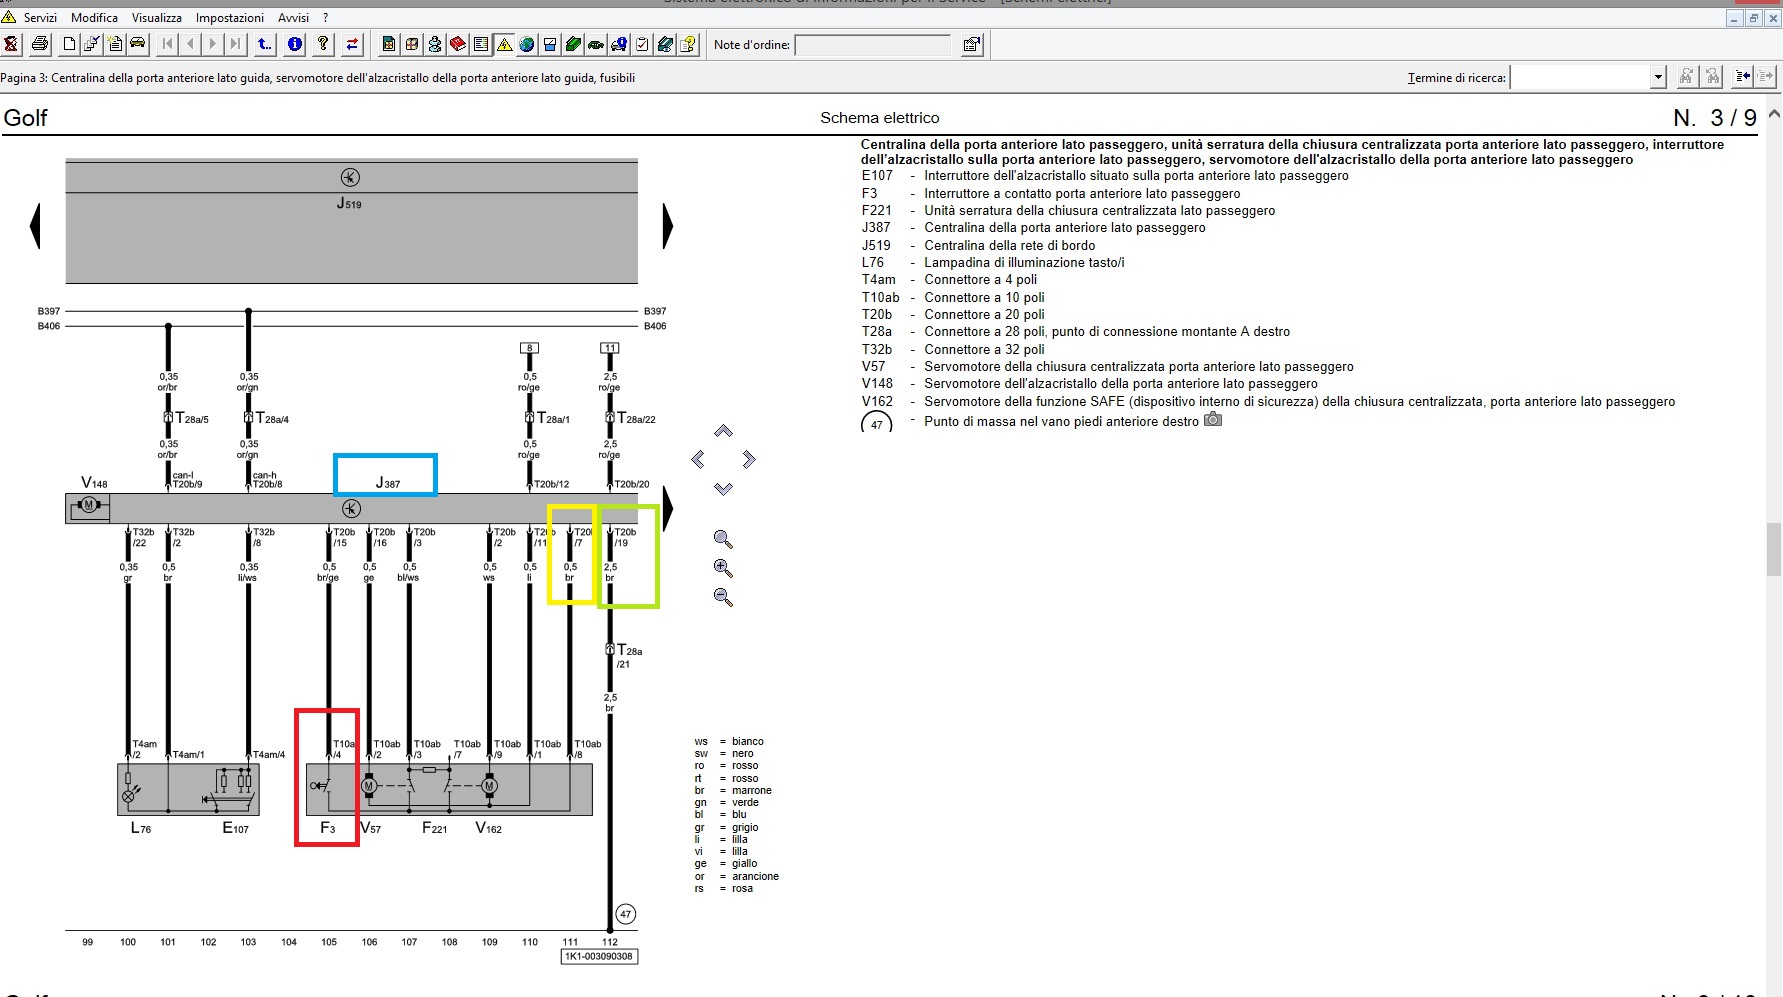Open the Servizi menu
The height and width of the screenshot is (997, 1783).
pyautogui.click(x=40, y=17)
